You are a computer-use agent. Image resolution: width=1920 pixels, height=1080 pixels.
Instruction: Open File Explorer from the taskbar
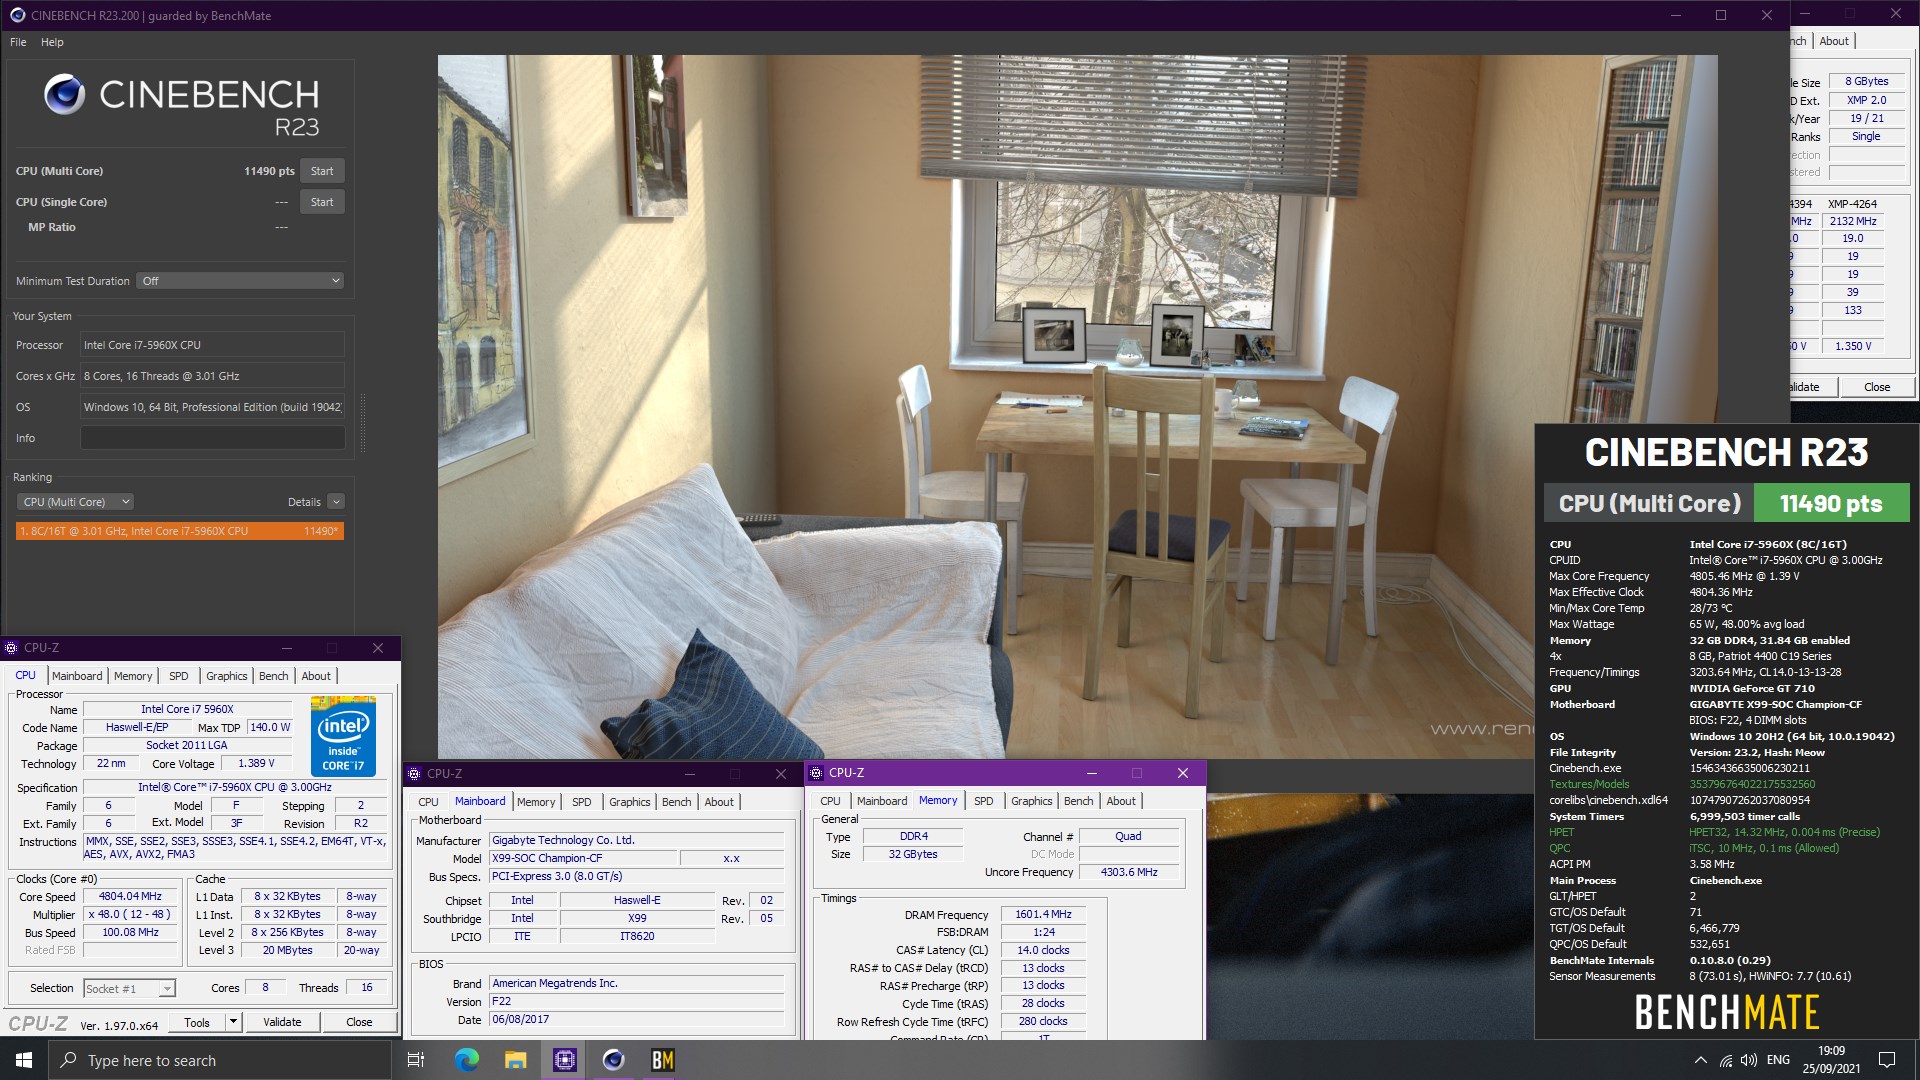[x=515, y=1060]
